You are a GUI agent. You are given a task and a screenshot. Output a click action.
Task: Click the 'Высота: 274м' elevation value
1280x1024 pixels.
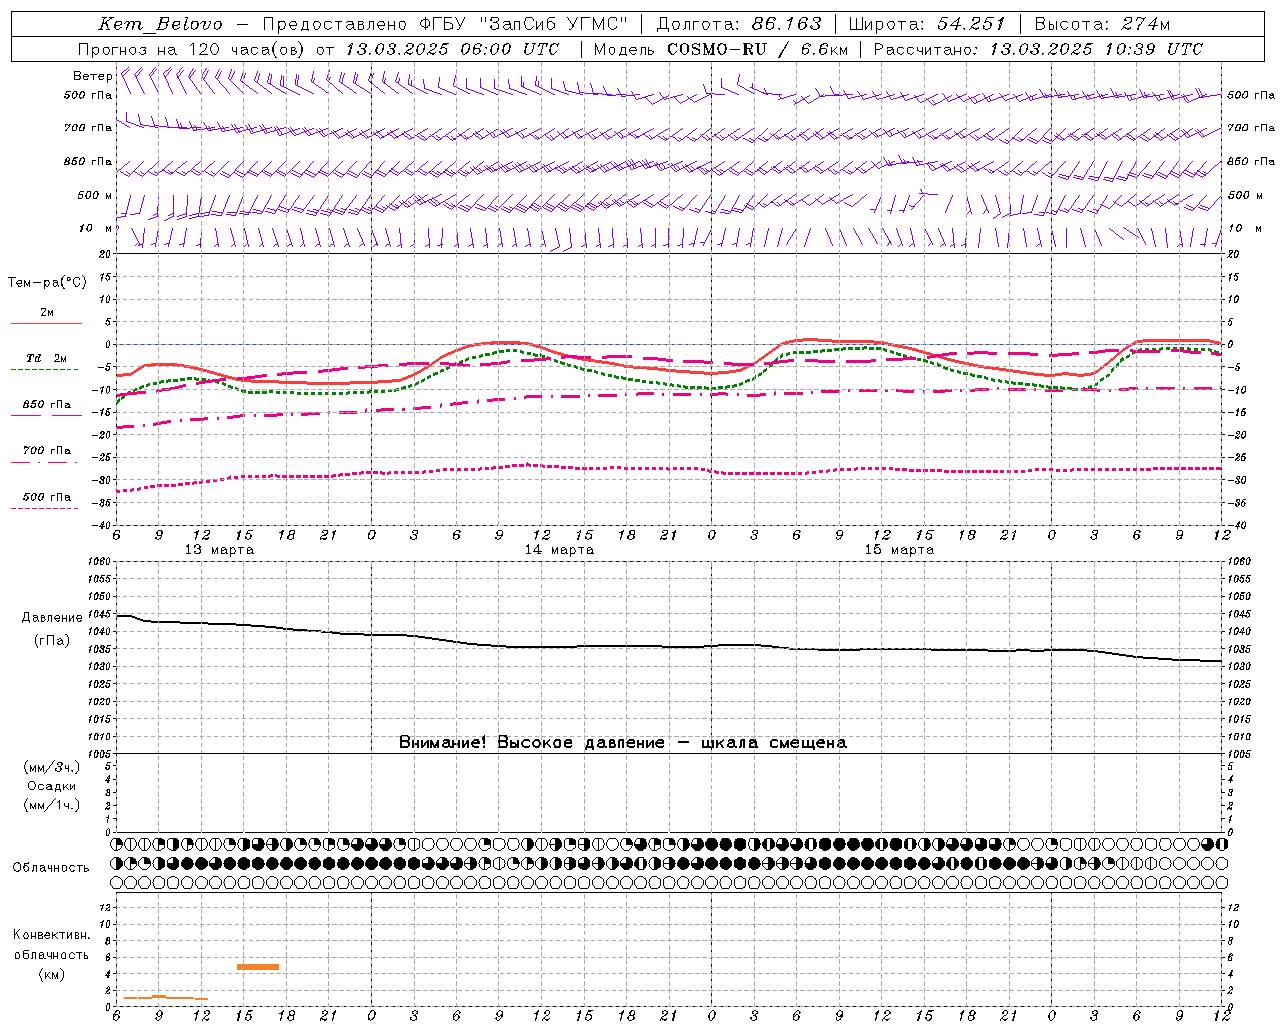tap(1102, 24)
